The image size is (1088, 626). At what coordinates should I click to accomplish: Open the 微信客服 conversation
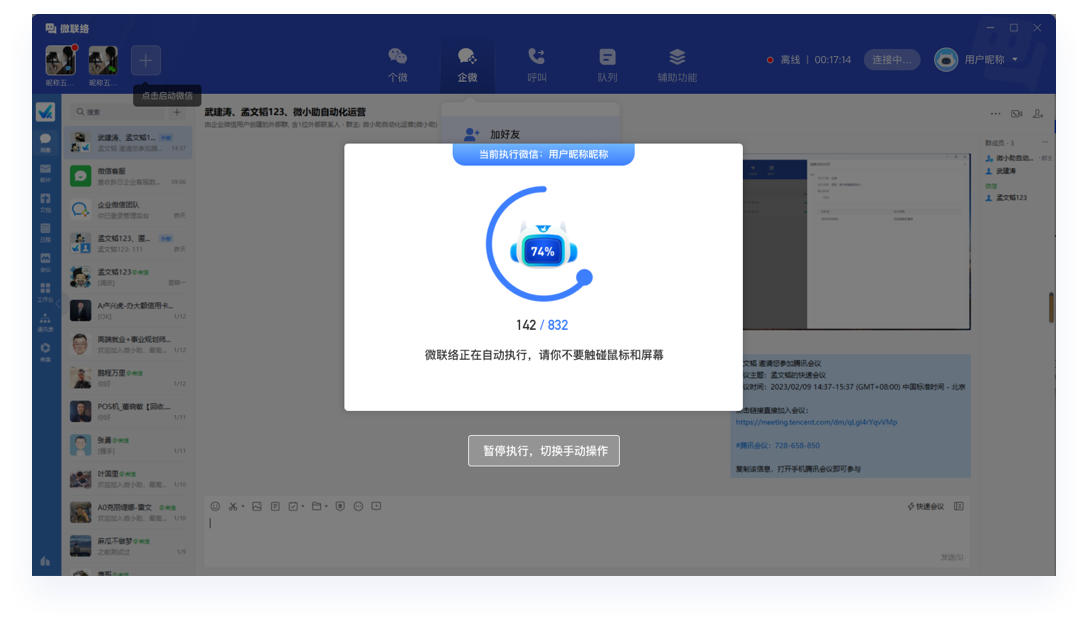pos(128,176)
